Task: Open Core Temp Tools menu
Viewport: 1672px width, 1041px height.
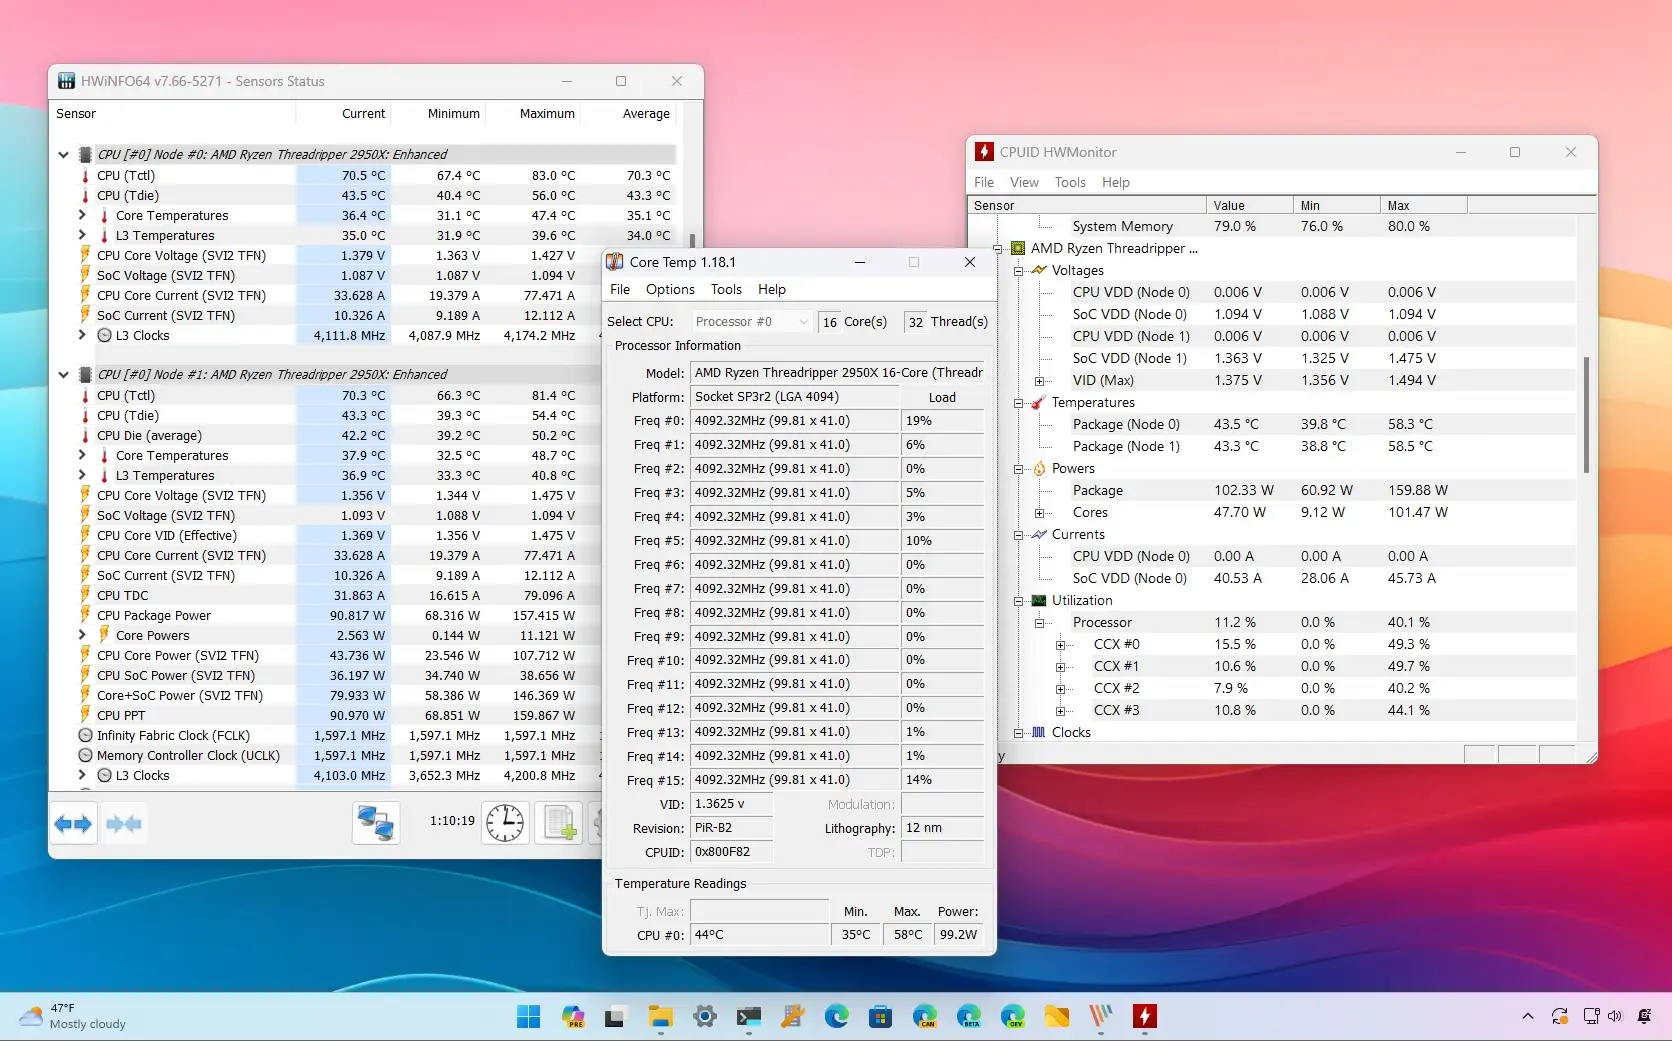Action: coord(726,289)
